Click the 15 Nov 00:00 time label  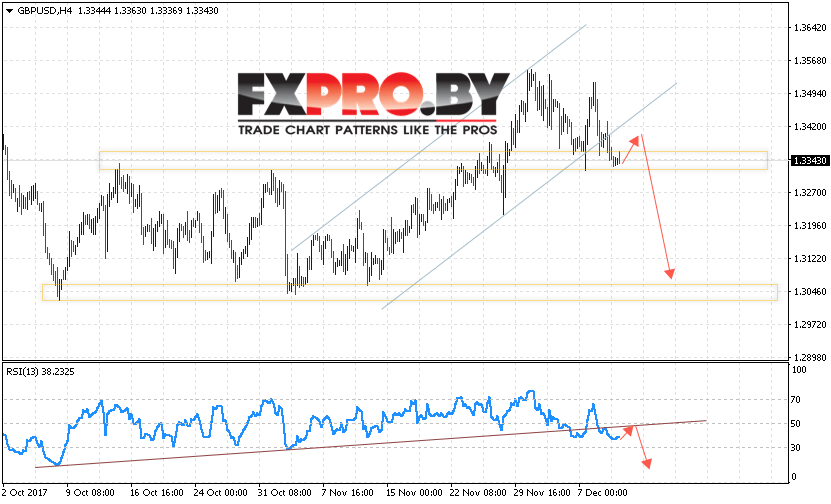(x=414, y=493)
